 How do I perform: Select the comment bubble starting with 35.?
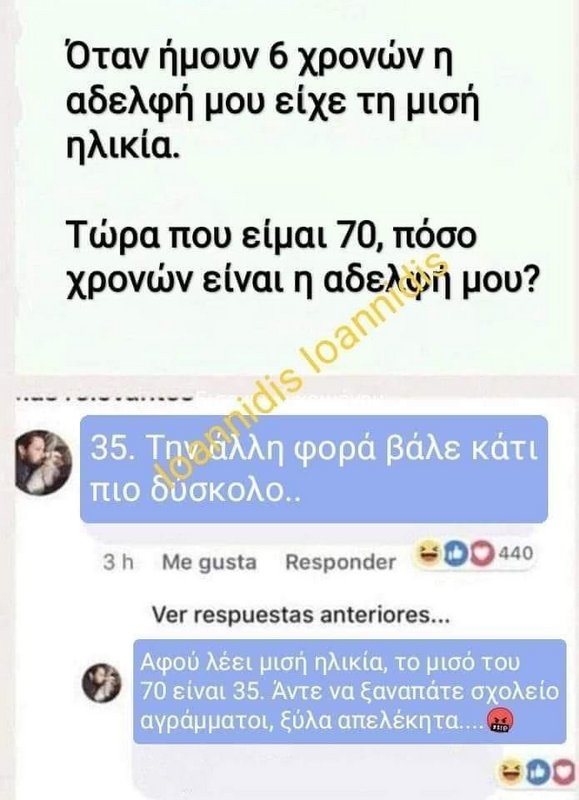point(314,469)
